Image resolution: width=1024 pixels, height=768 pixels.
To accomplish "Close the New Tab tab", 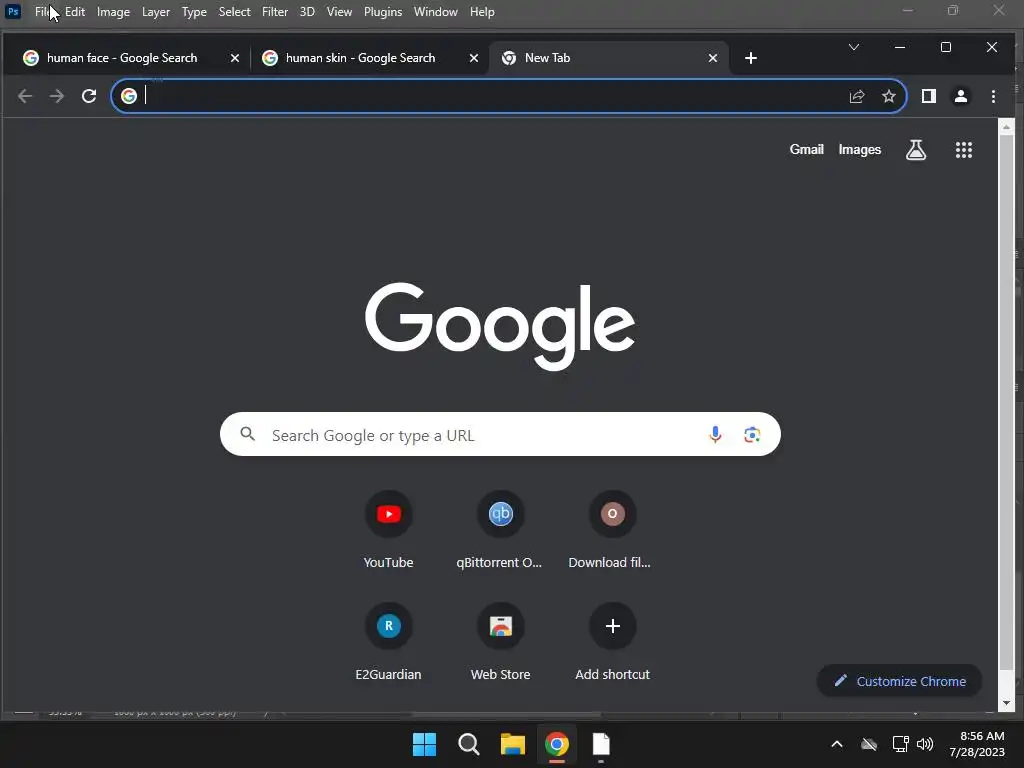I will [713, 58].
